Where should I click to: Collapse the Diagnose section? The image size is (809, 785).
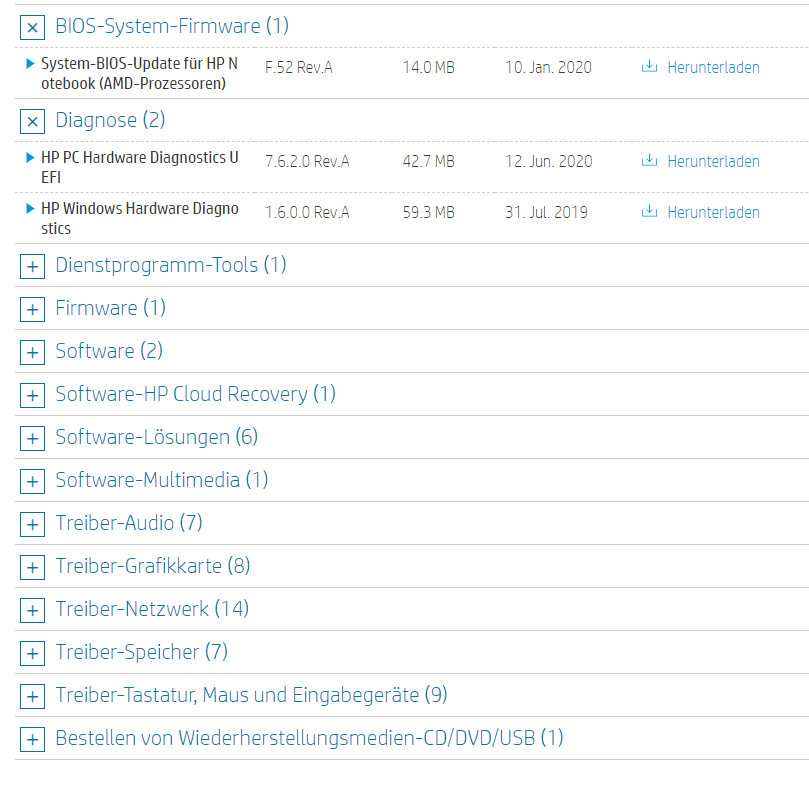(33, 121)
